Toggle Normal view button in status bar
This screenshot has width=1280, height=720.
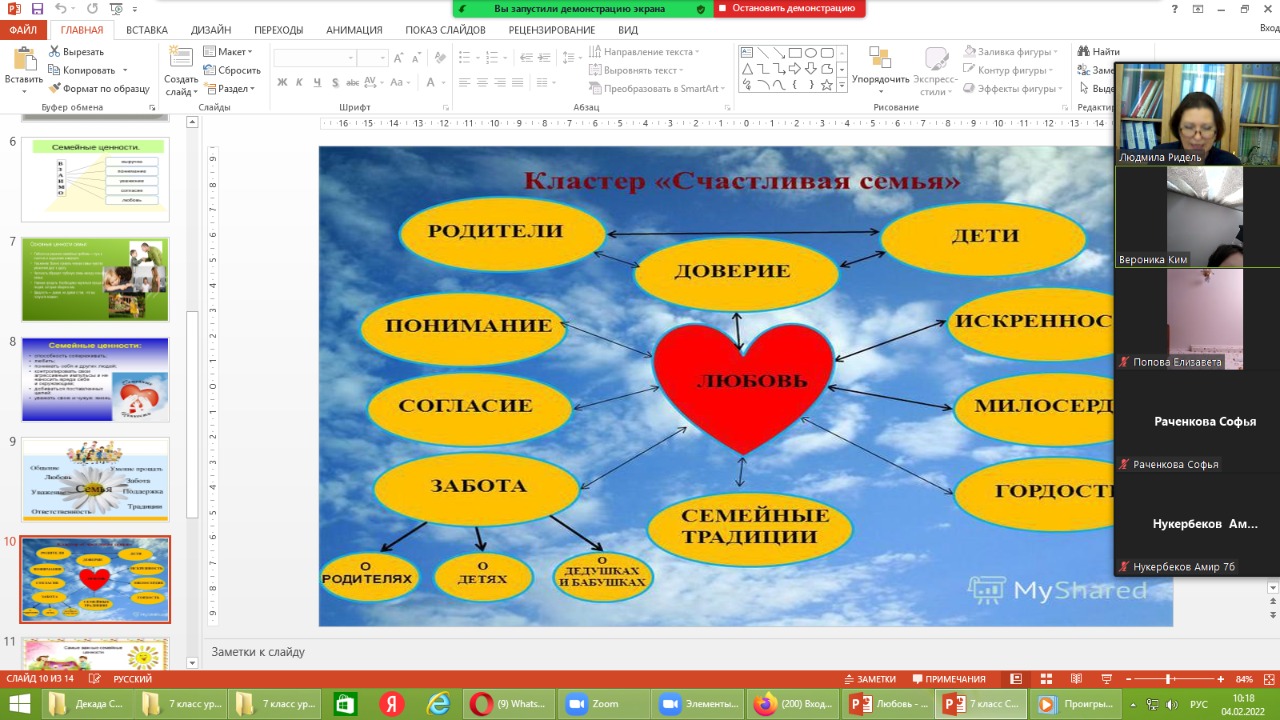[1016, 679]
